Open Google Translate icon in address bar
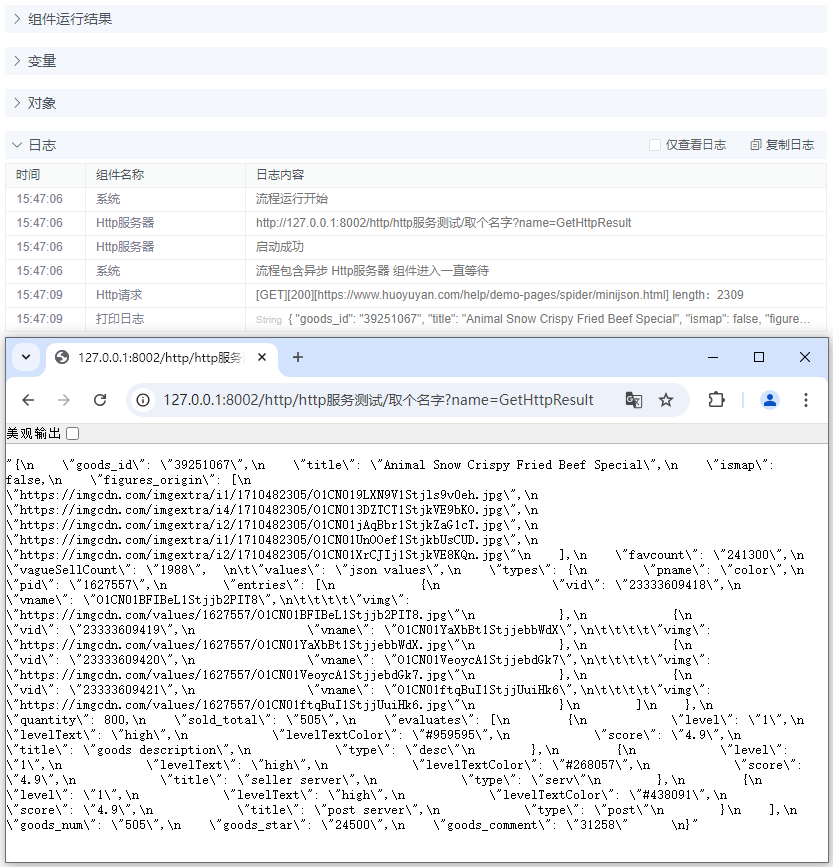 (634, 398)
